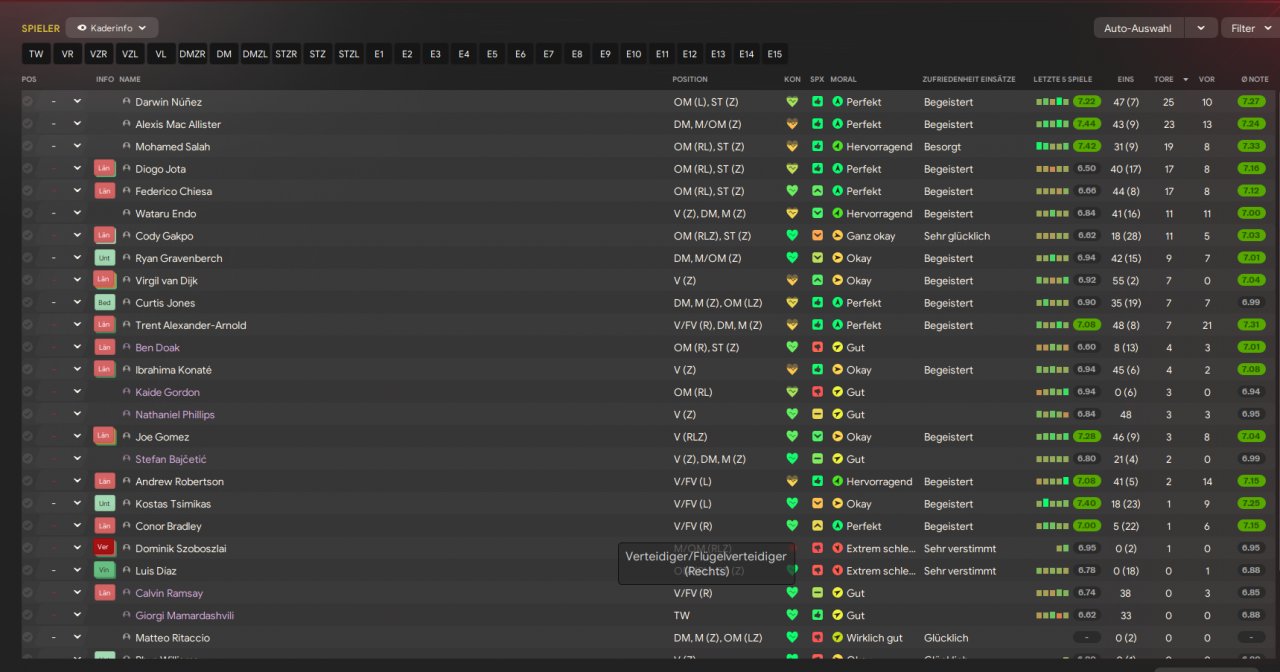The width and height of the screenshot is (1280, 672).
Task: Click the Unt badge for Kostas Tsimikas
Action: tap(105, 504)
